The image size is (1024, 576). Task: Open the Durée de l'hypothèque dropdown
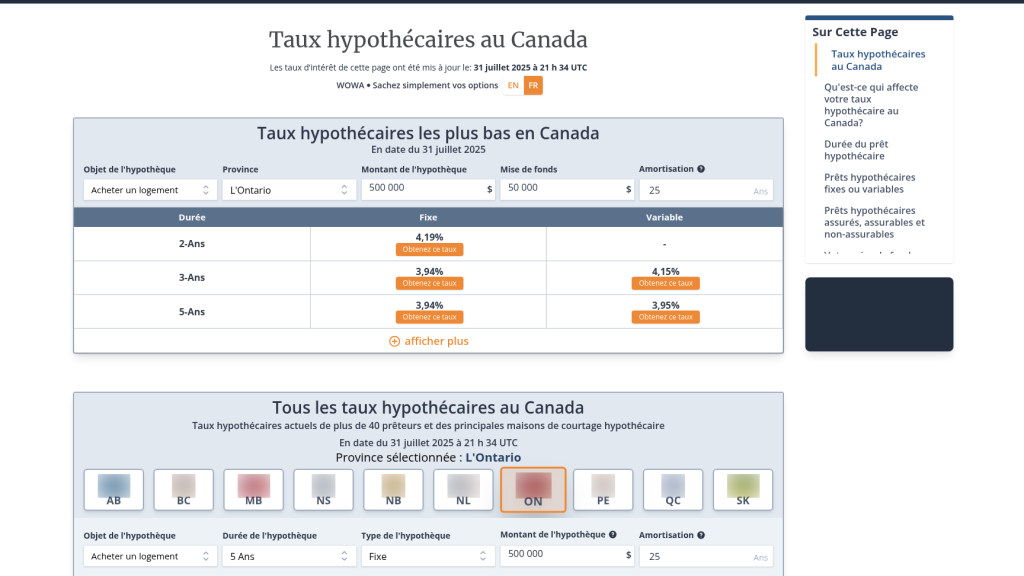click(289, 556)
